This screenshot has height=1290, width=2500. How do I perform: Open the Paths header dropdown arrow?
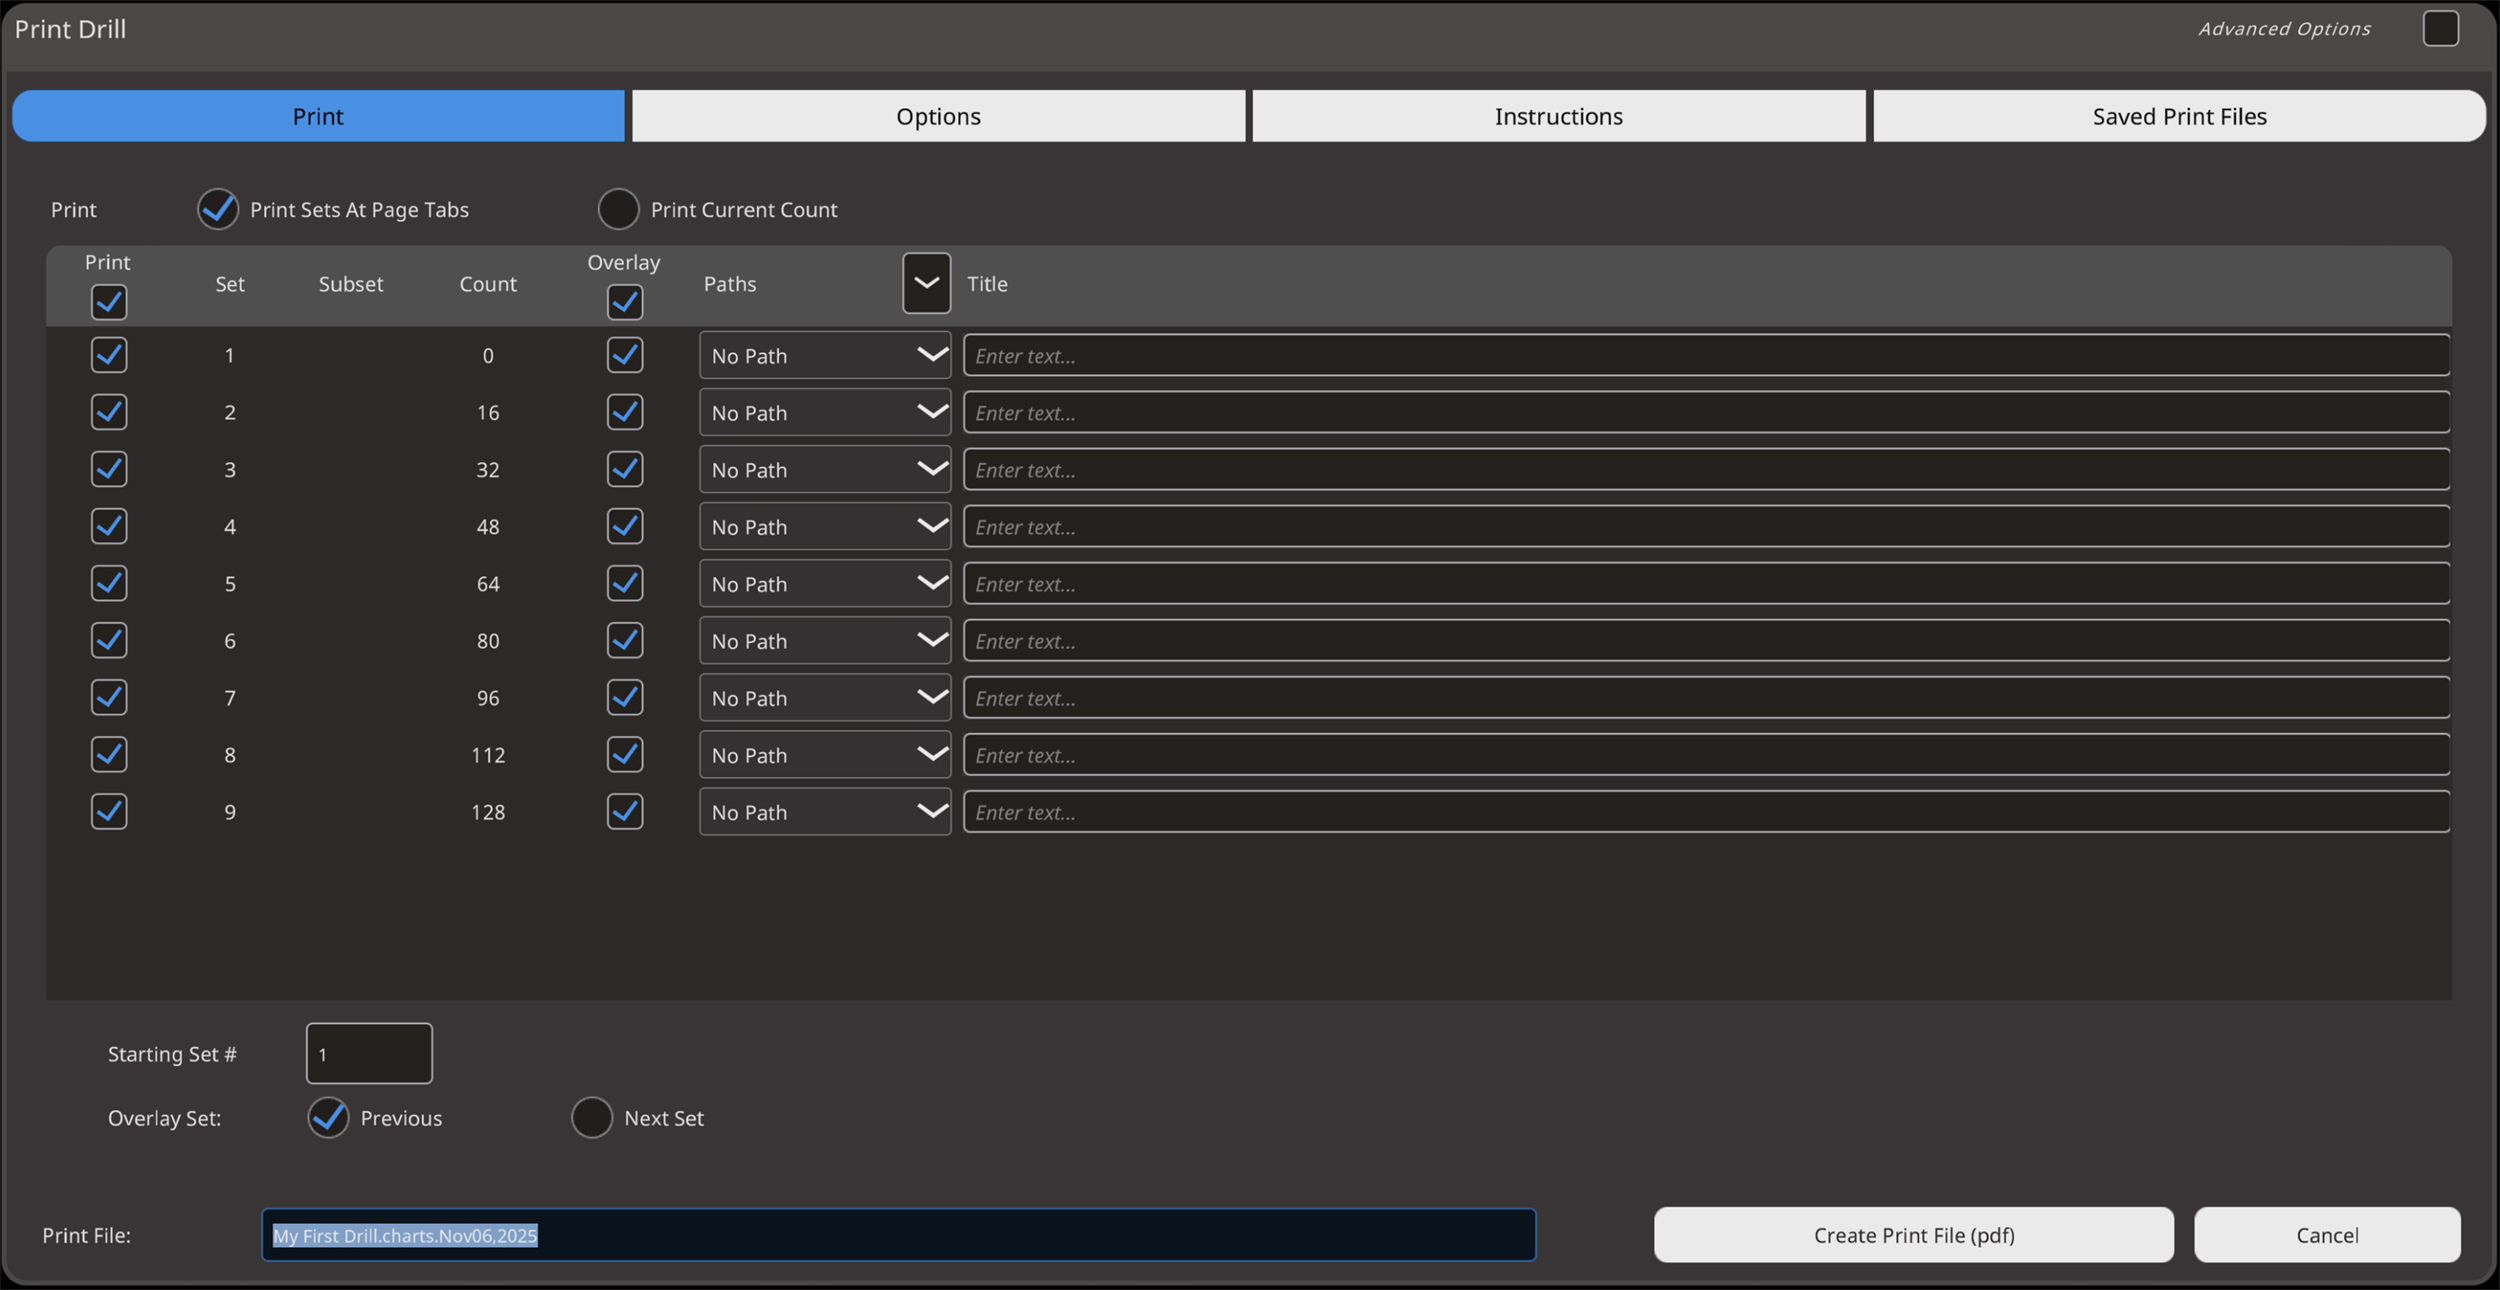926,283
